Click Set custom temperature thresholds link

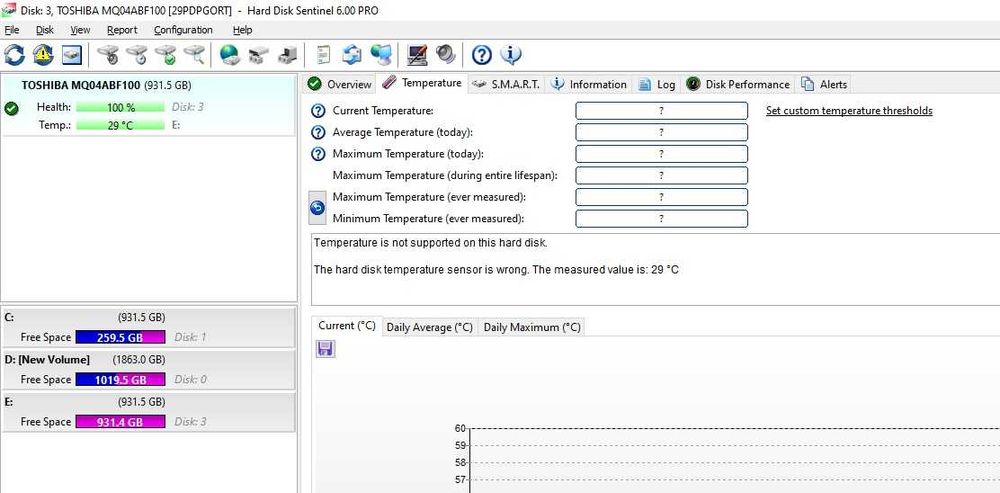[849, 111]
